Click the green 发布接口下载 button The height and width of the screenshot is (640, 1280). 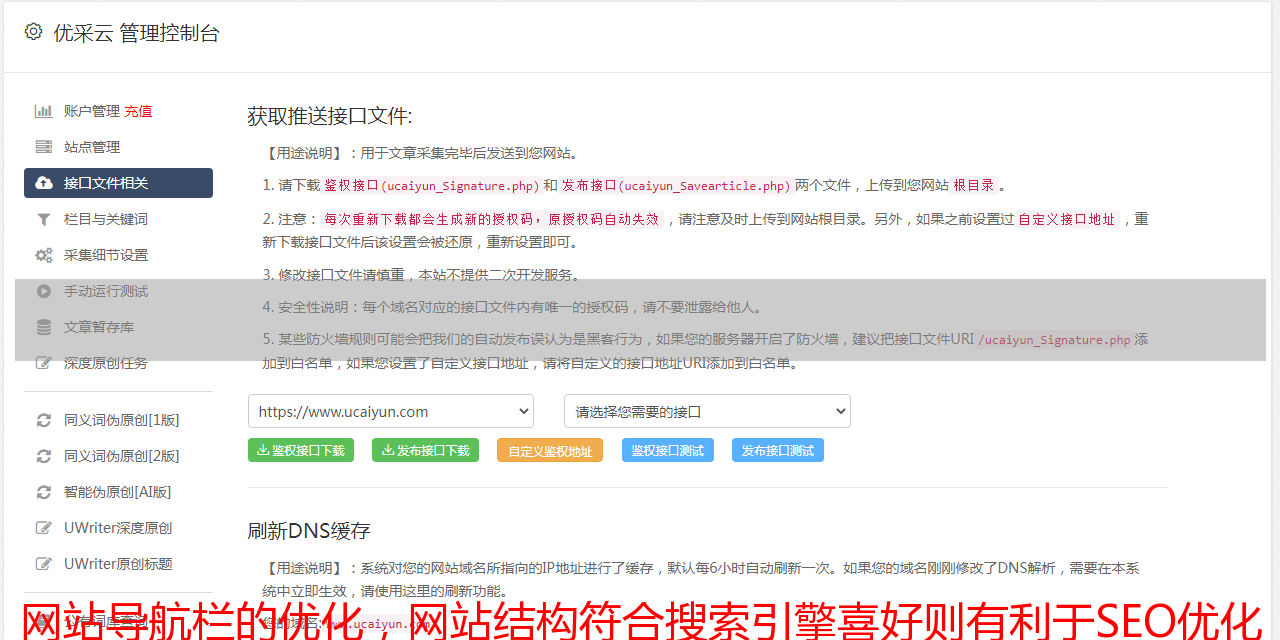425,450
